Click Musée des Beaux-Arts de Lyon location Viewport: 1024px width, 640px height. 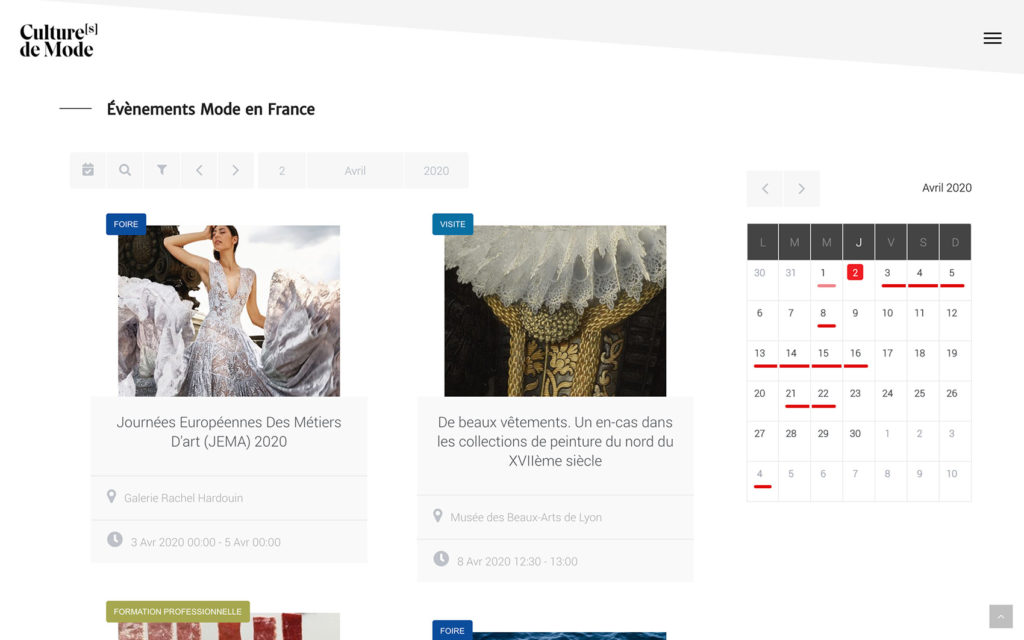click(526, 517)
